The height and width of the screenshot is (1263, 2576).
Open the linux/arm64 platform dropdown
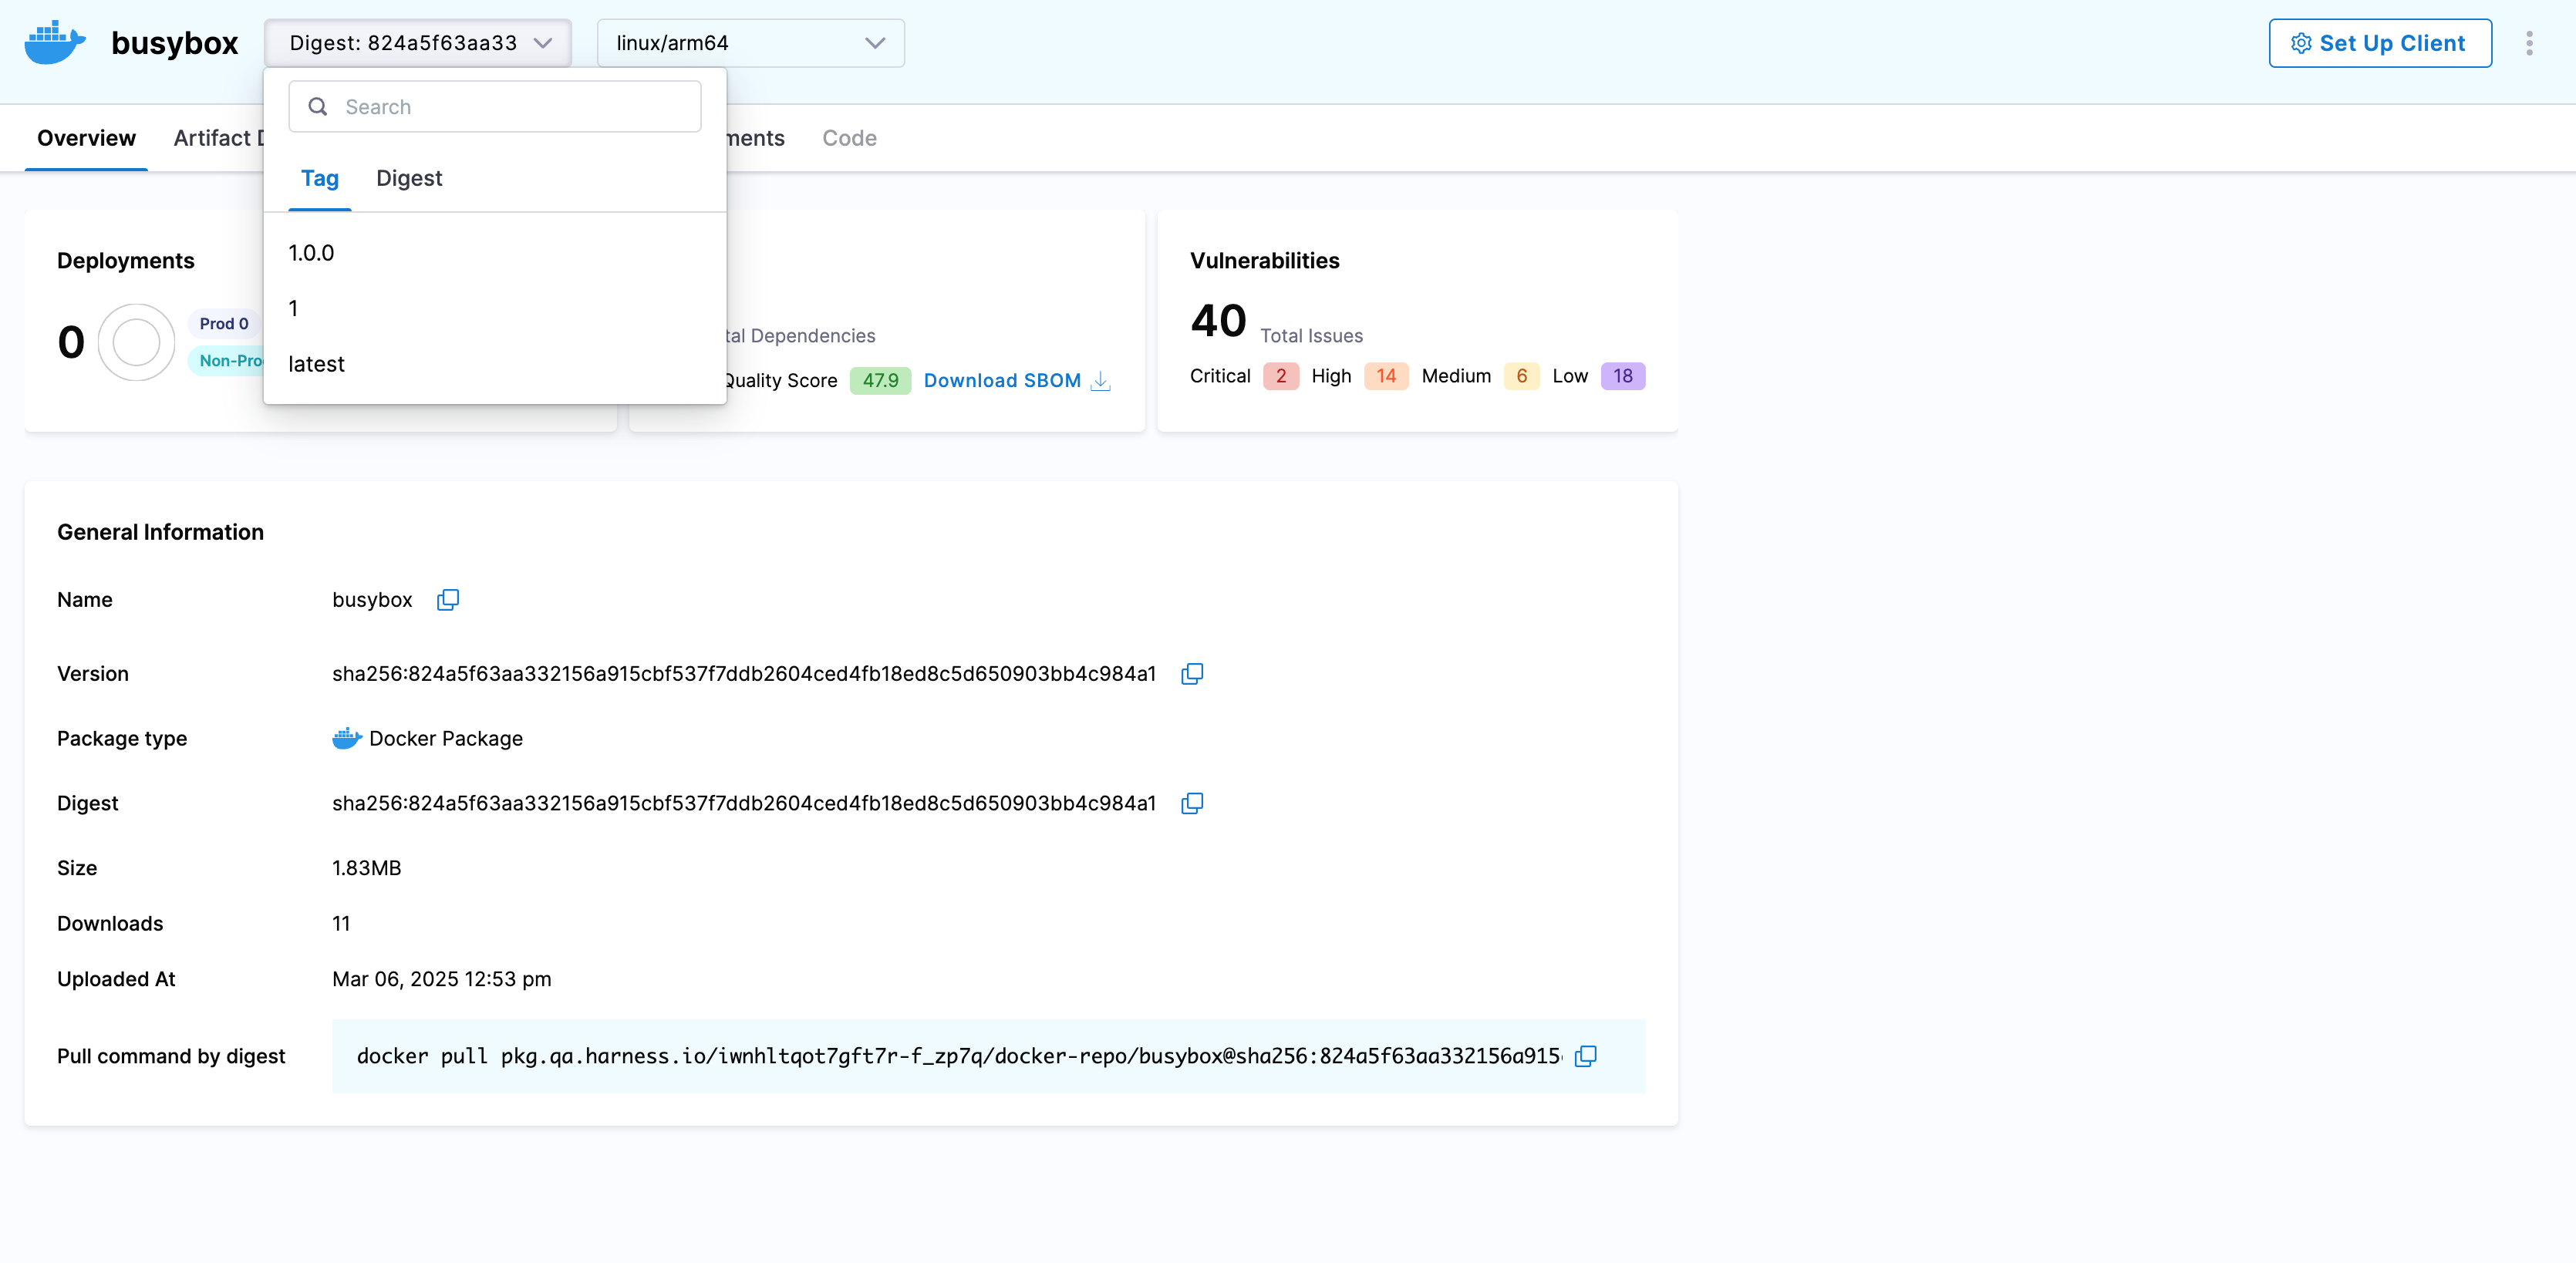[750, 43]
